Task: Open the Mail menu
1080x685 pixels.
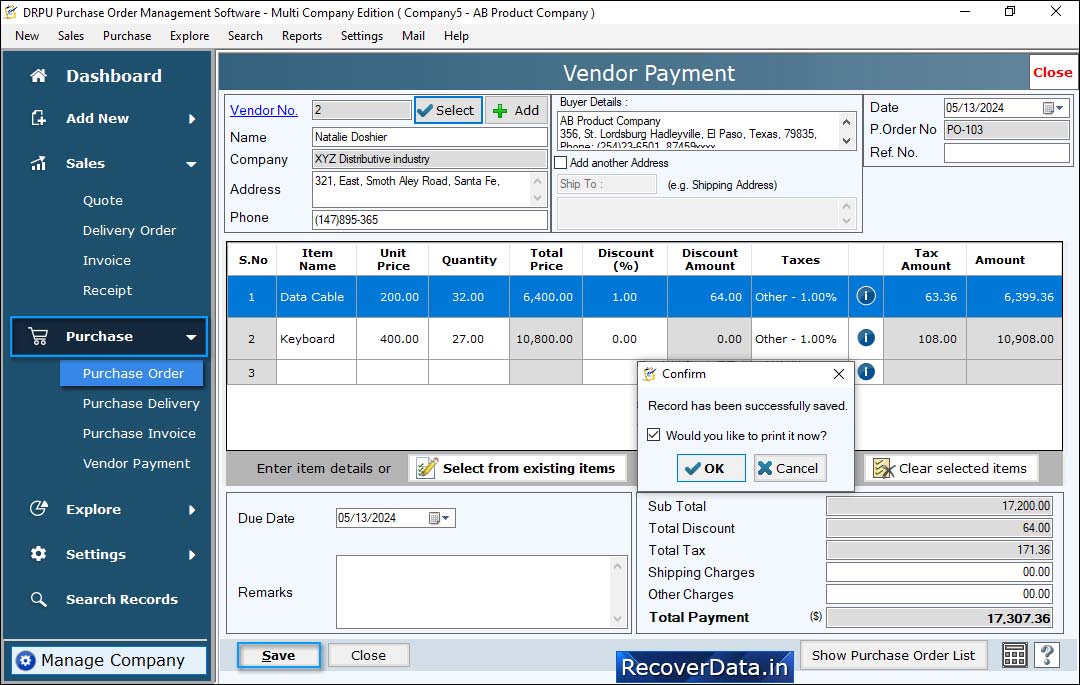Action: (413, 36)
